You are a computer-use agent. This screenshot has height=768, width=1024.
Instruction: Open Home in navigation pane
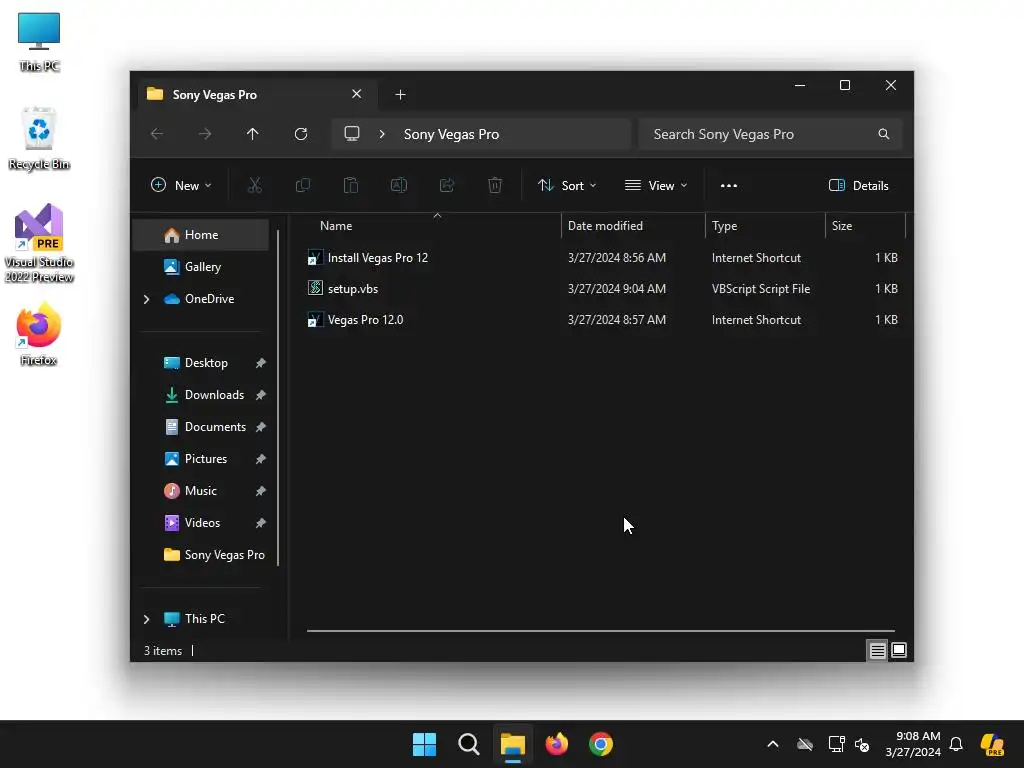[201, 234]
